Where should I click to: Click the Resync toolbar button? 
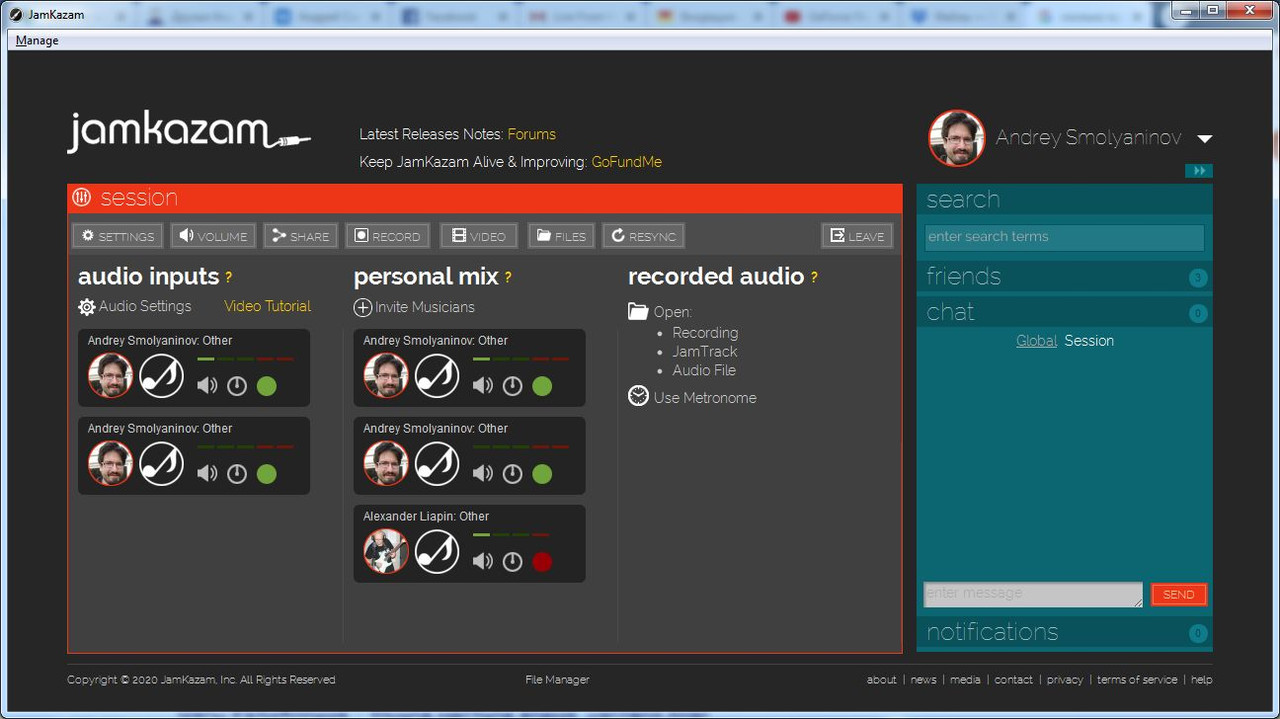coord(644,236)
